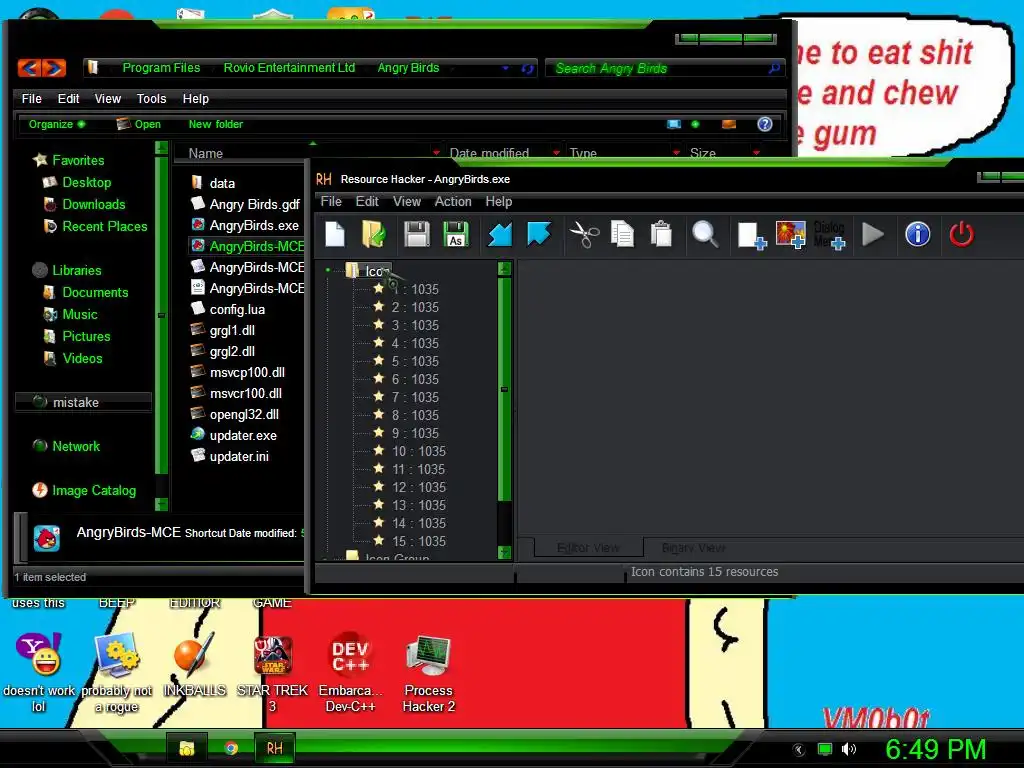Viewport: 1024px width, 768px height.
Task: Open the Organize dropdown
Action: click(x=56, y=124)
